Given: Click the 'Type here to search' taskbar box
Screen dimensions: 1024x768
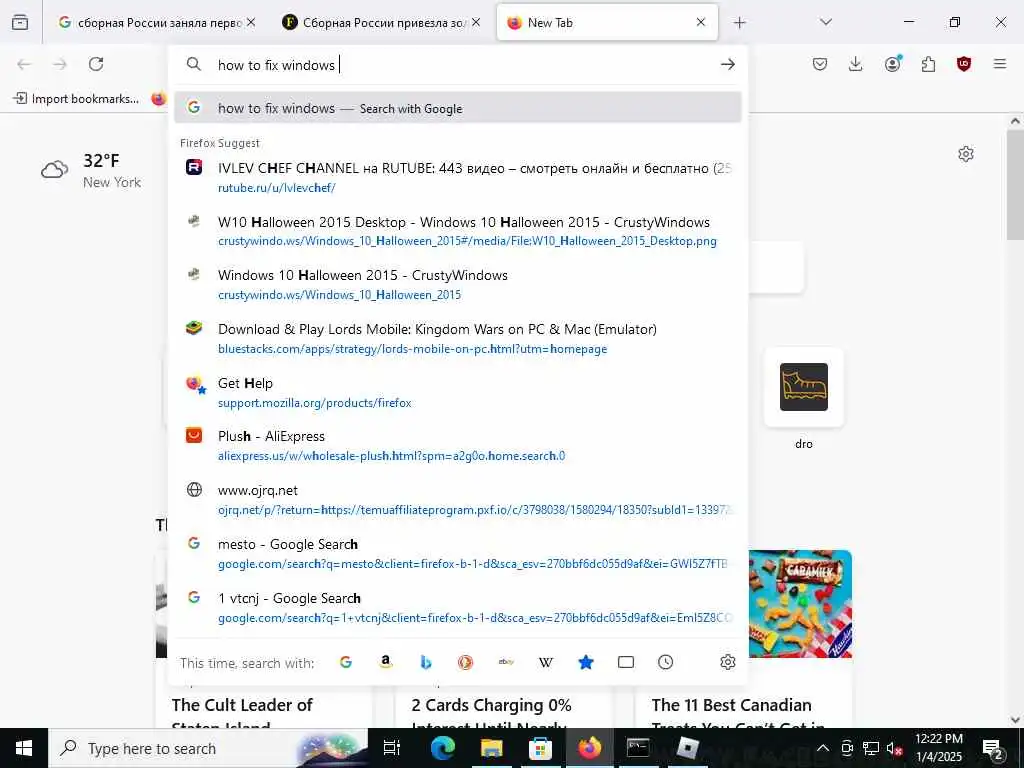Looking at the screenshot, I should [208, 748].
